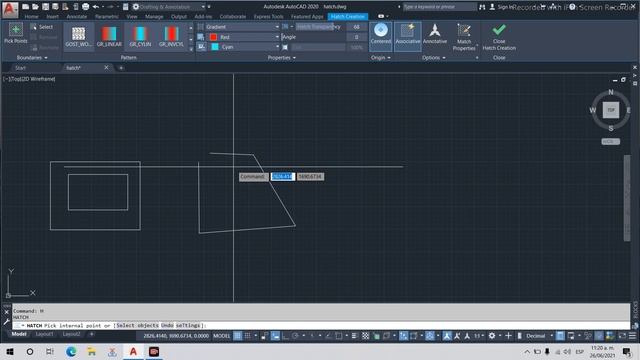This screenshot has width=640, height=360.
Task: Click the cyan color swatch
Action: point(215,47)
